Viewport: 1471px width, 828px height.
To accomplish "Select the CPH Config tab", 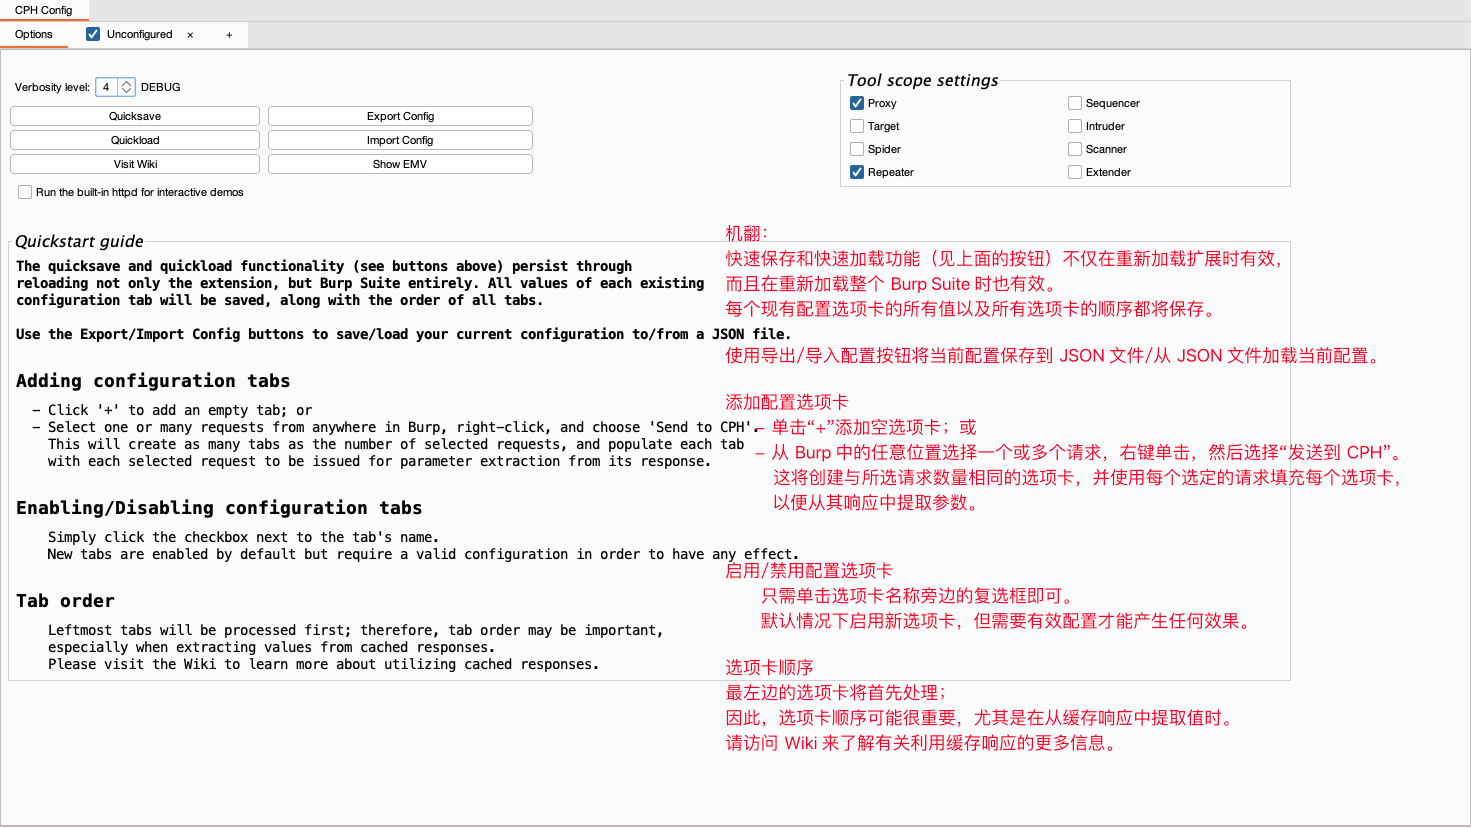I will click(43, 10).
